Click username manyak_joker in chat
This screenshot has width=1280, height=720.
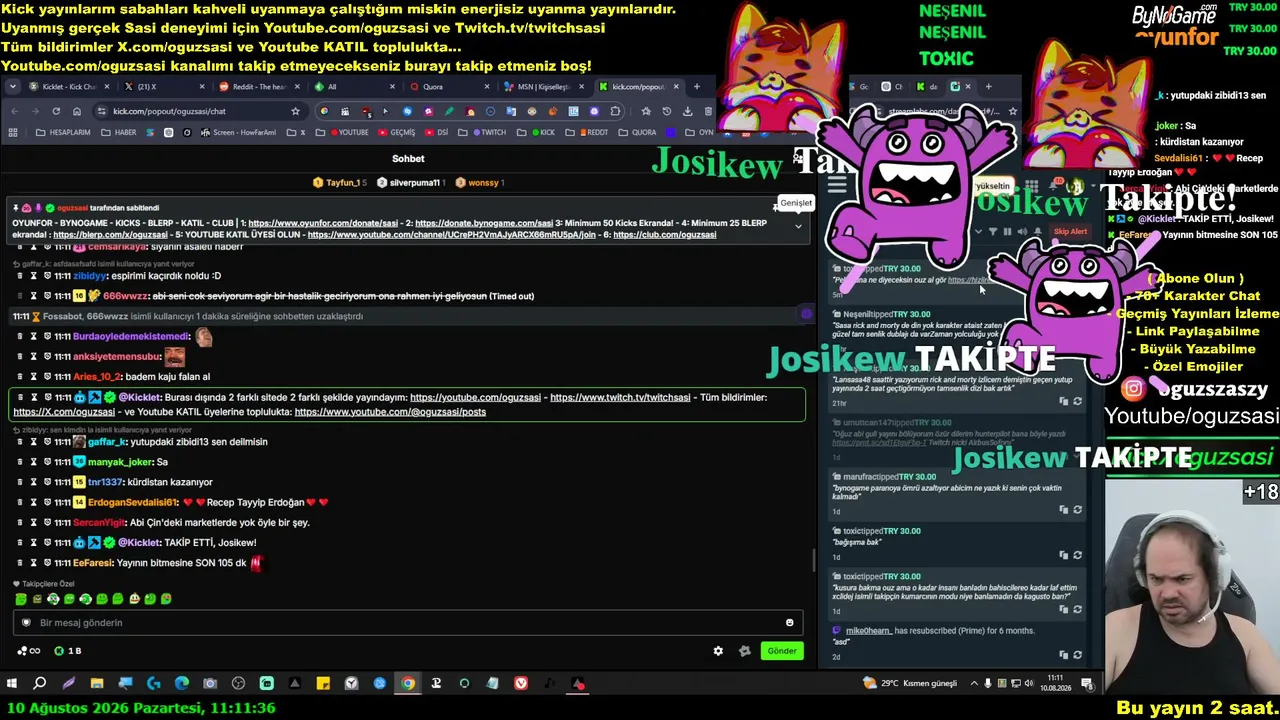pyautogui.click(x=121, y=462)
